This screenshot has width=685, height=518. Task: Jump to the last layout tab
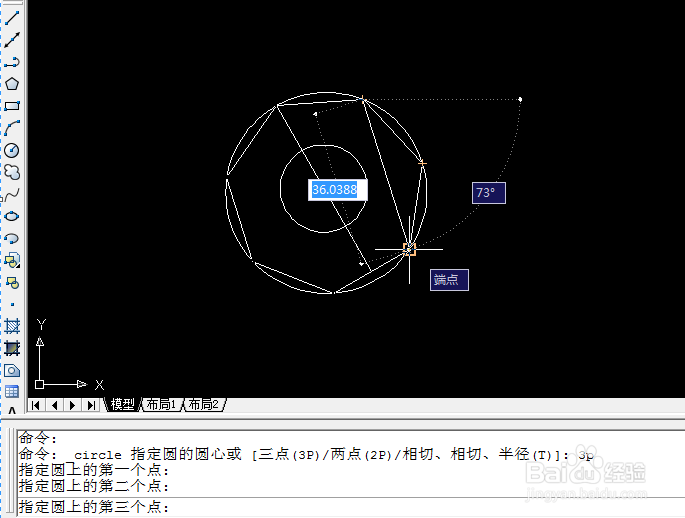[x=91, y=405]
